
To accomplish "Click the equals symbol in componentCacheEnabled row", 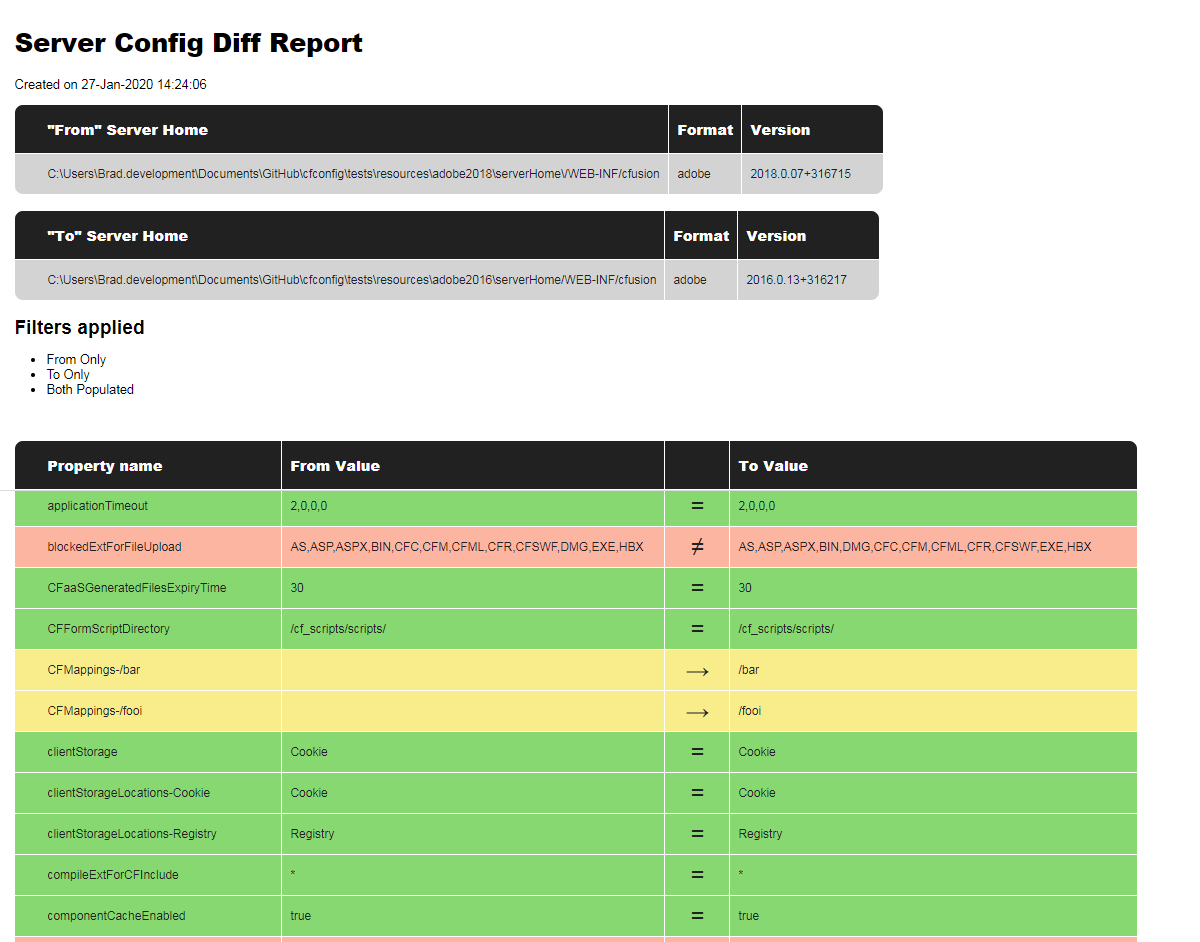I will (x=697, y=916).
